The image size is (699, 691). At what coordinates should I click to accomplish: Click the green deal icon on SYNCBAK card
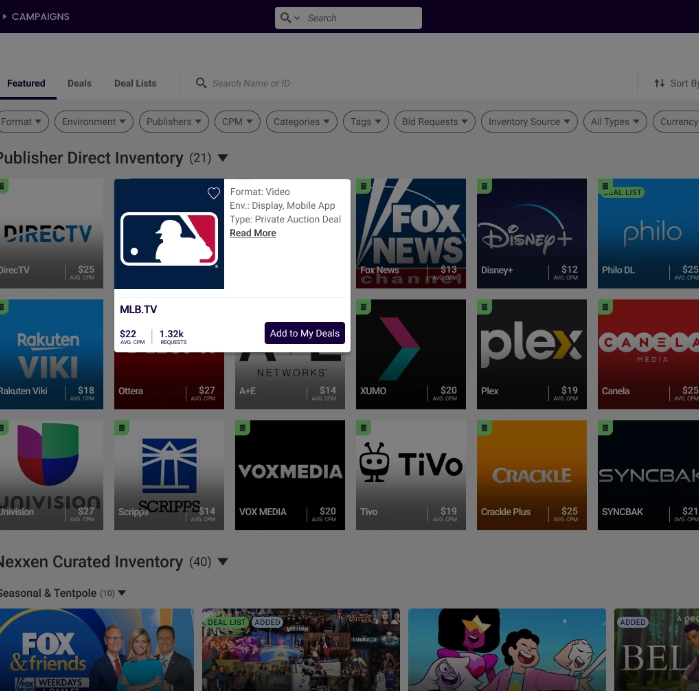605,428
